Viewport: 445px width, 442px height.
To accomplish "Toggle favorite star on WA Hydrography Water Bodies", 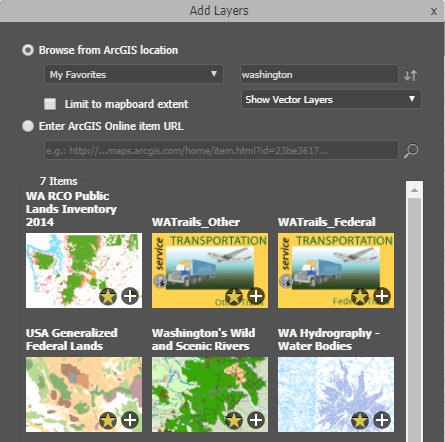I will [360, 420].
